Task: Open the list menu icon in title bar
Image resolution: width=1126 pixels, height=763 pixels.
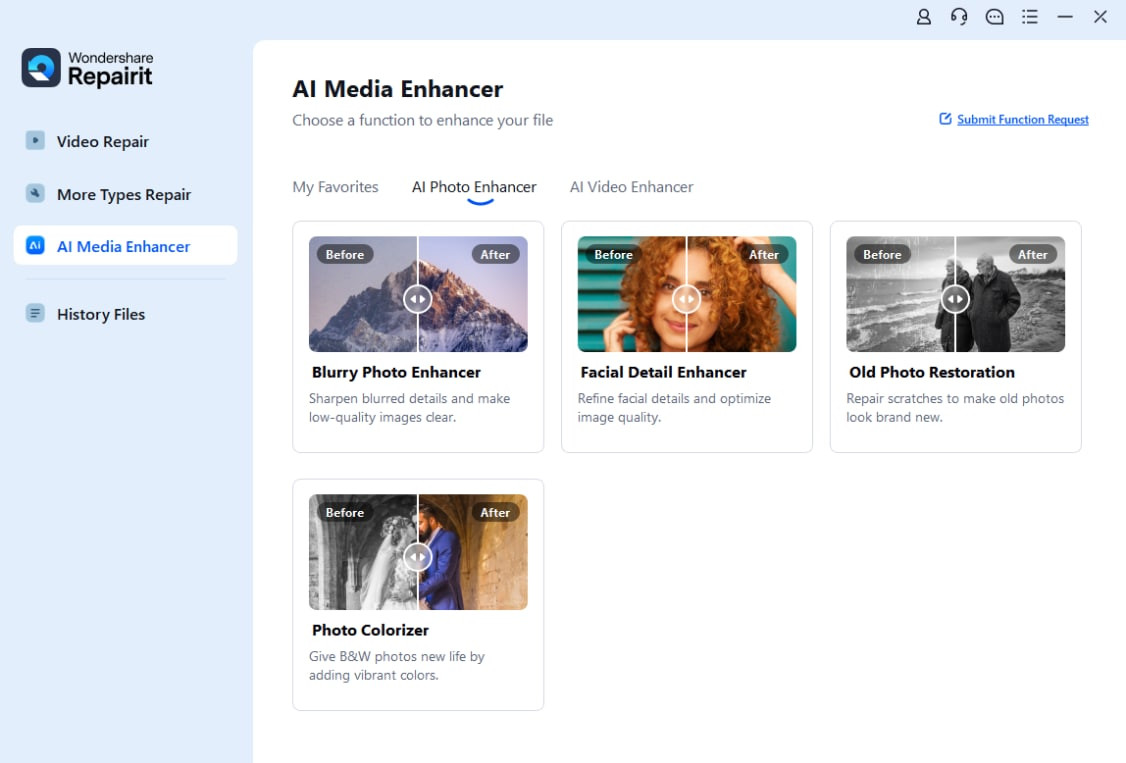Action: [1030, 17]
